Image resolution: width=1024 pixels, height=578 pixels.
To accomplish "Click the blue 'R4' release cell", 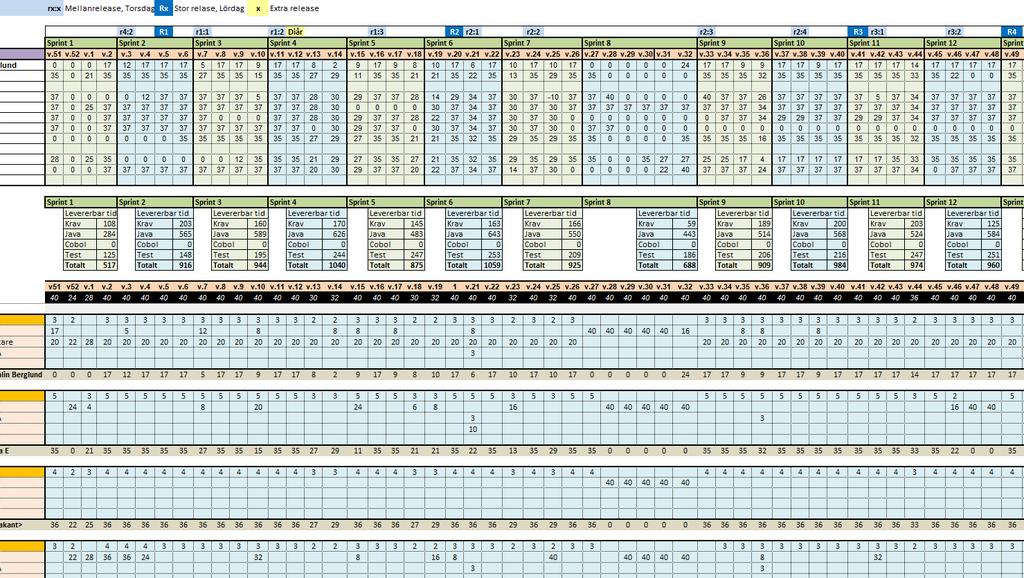I will (1012, 31).
